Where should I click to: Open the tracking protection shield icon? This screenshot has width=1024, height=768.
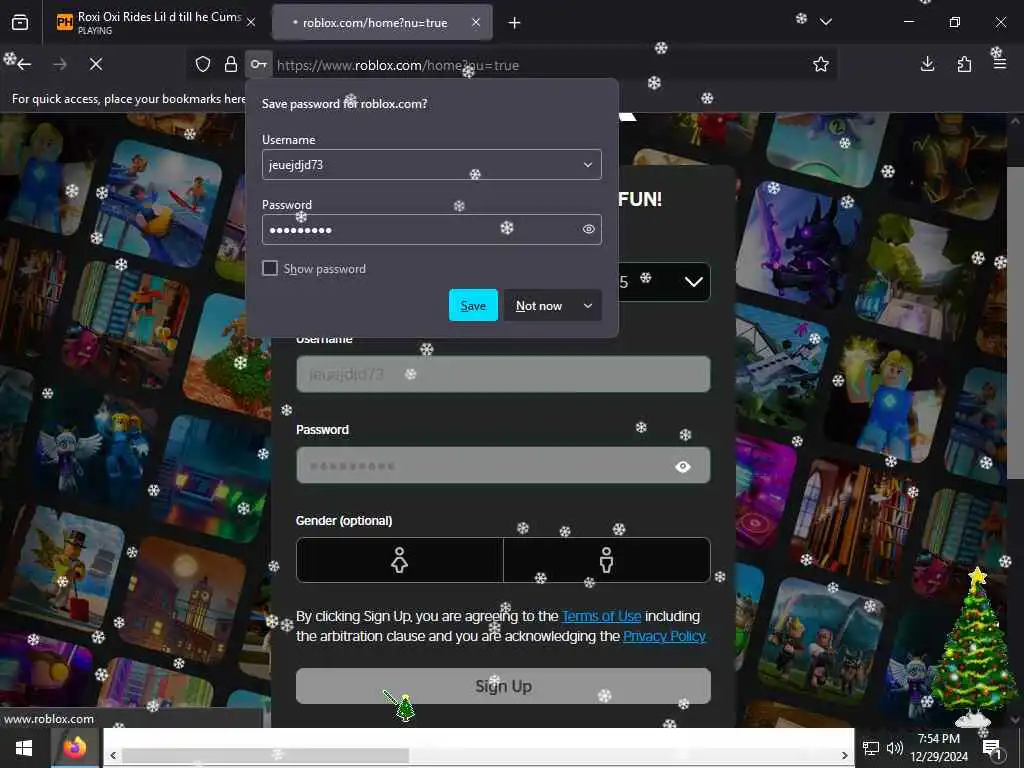203,64
